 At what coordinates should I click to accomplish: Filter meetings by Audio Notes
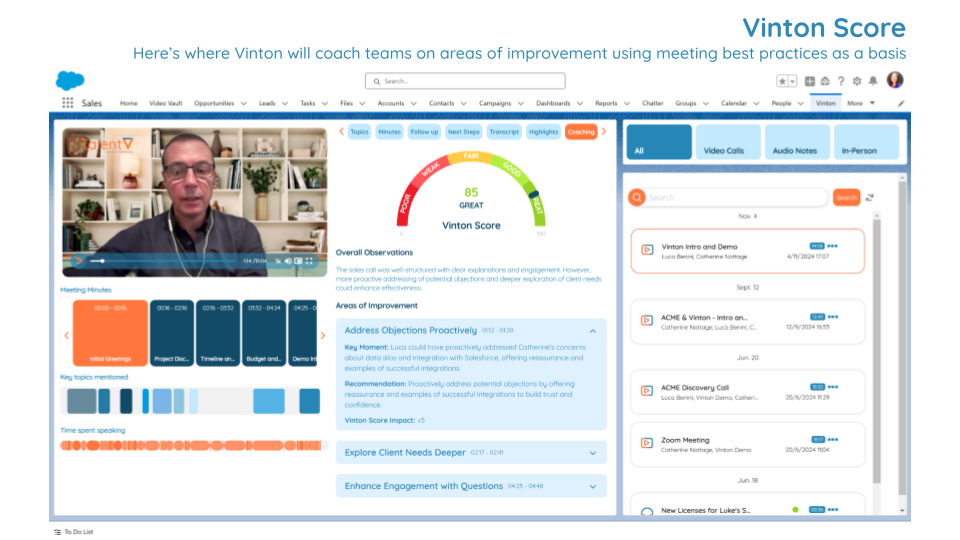pos(797,142)
